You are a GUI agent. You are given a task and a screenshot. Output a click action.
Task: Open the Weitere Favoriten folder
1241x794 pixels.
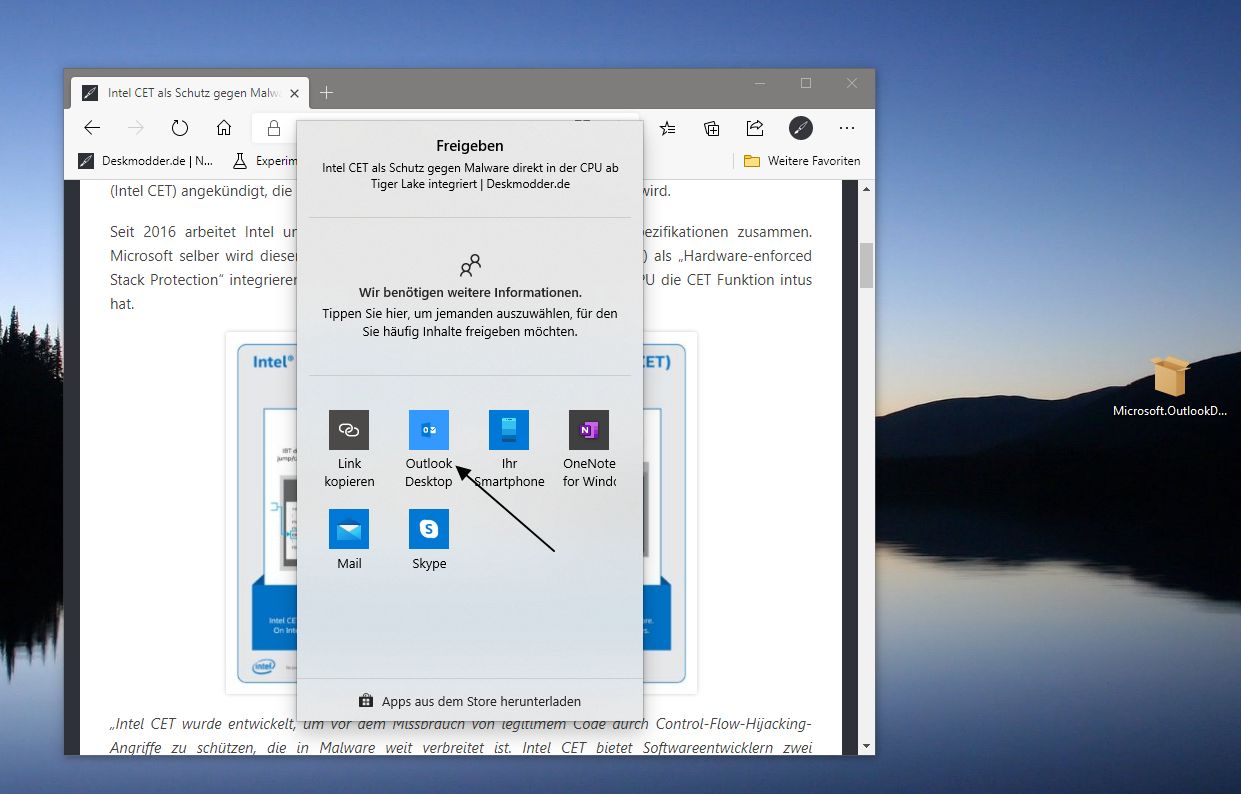[x=801, y=161]
